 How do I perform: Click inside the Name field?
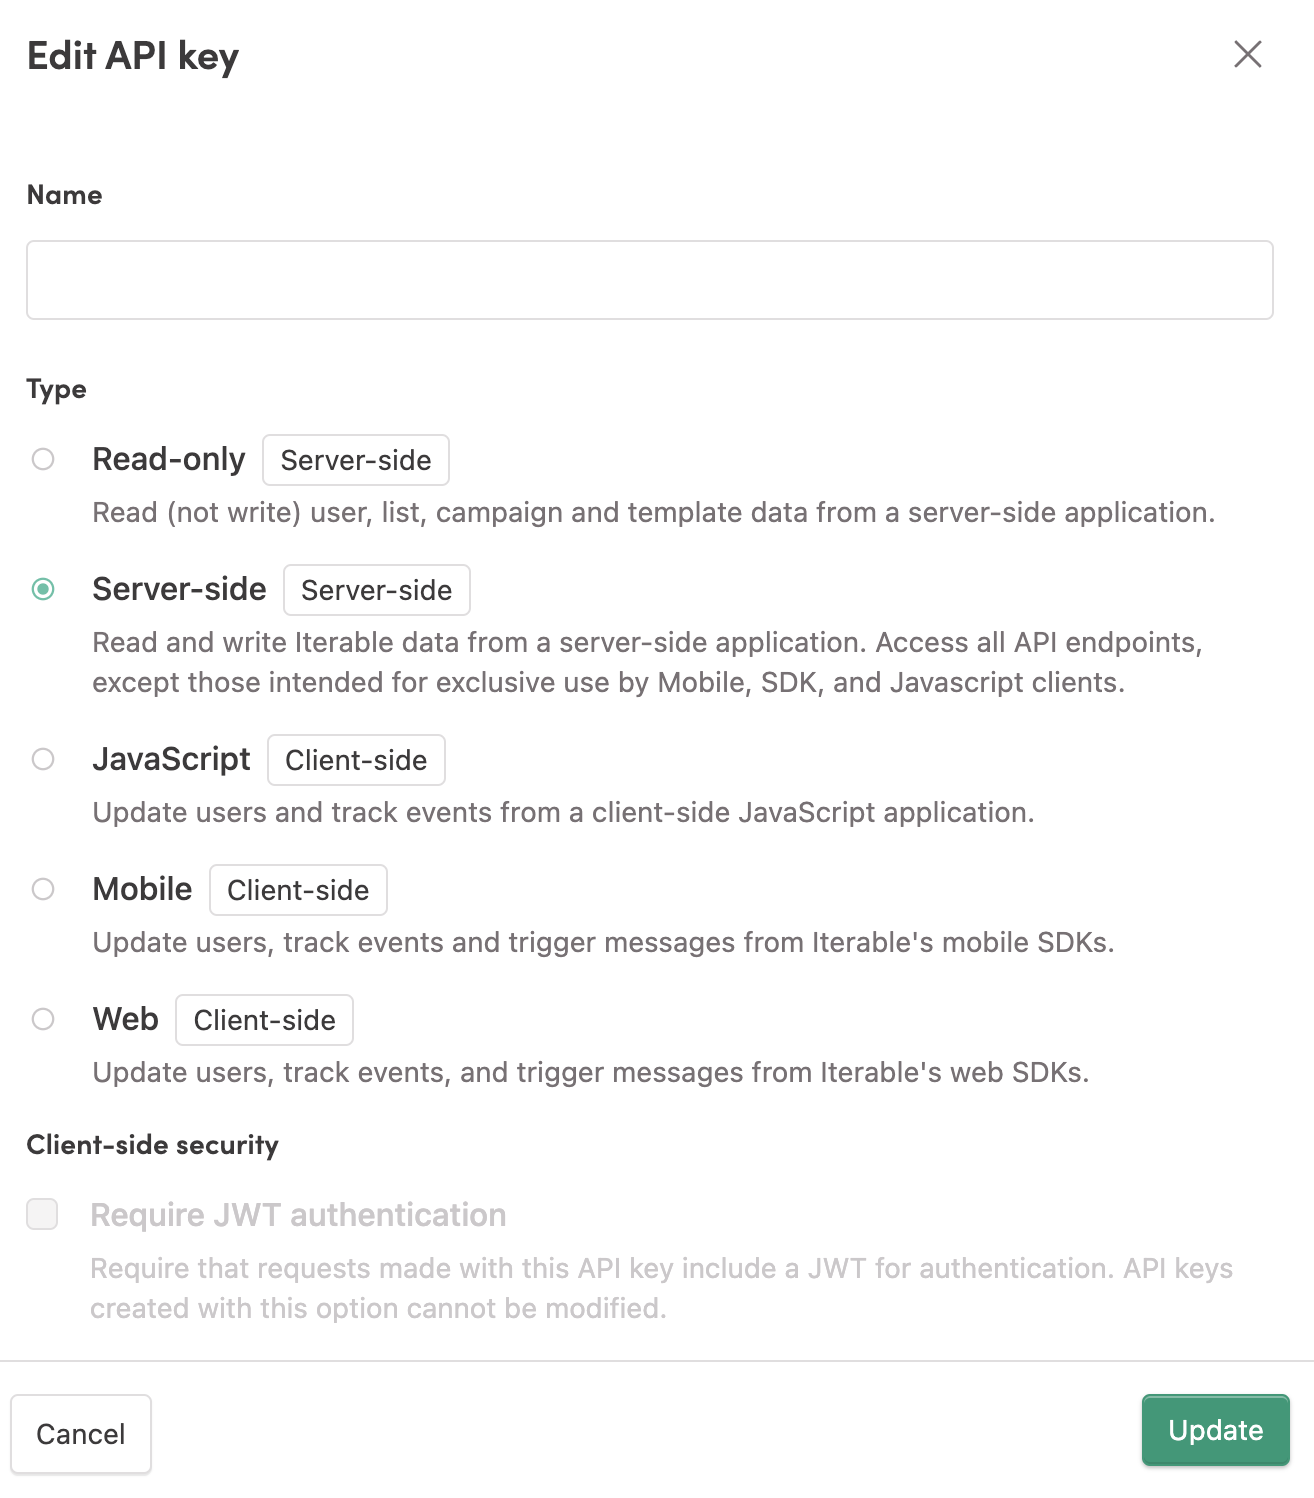coord(650,280)
